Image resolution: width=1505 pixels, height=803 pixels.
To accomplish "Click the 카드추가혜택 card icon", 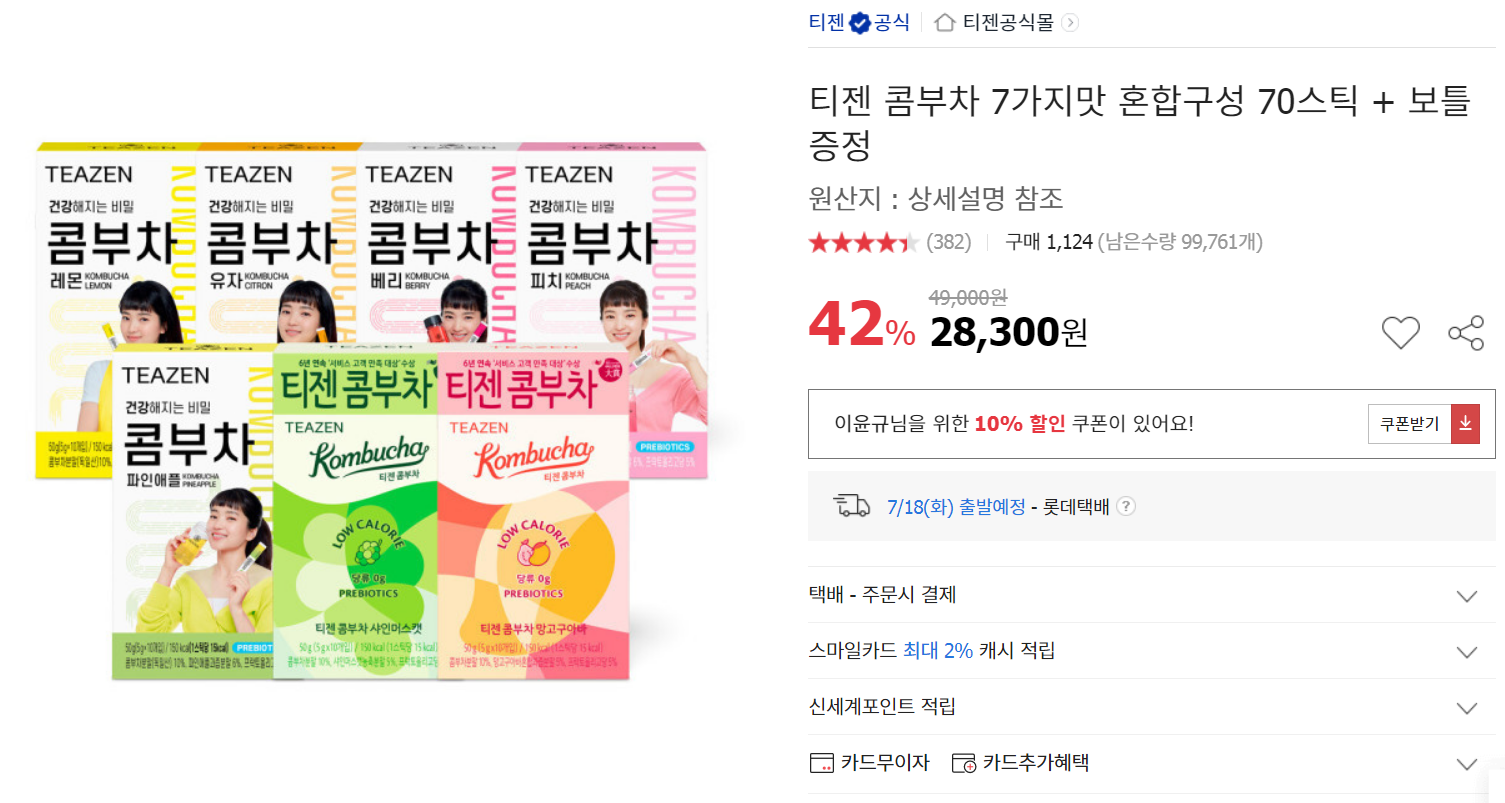I will click(x=964, y=763).
